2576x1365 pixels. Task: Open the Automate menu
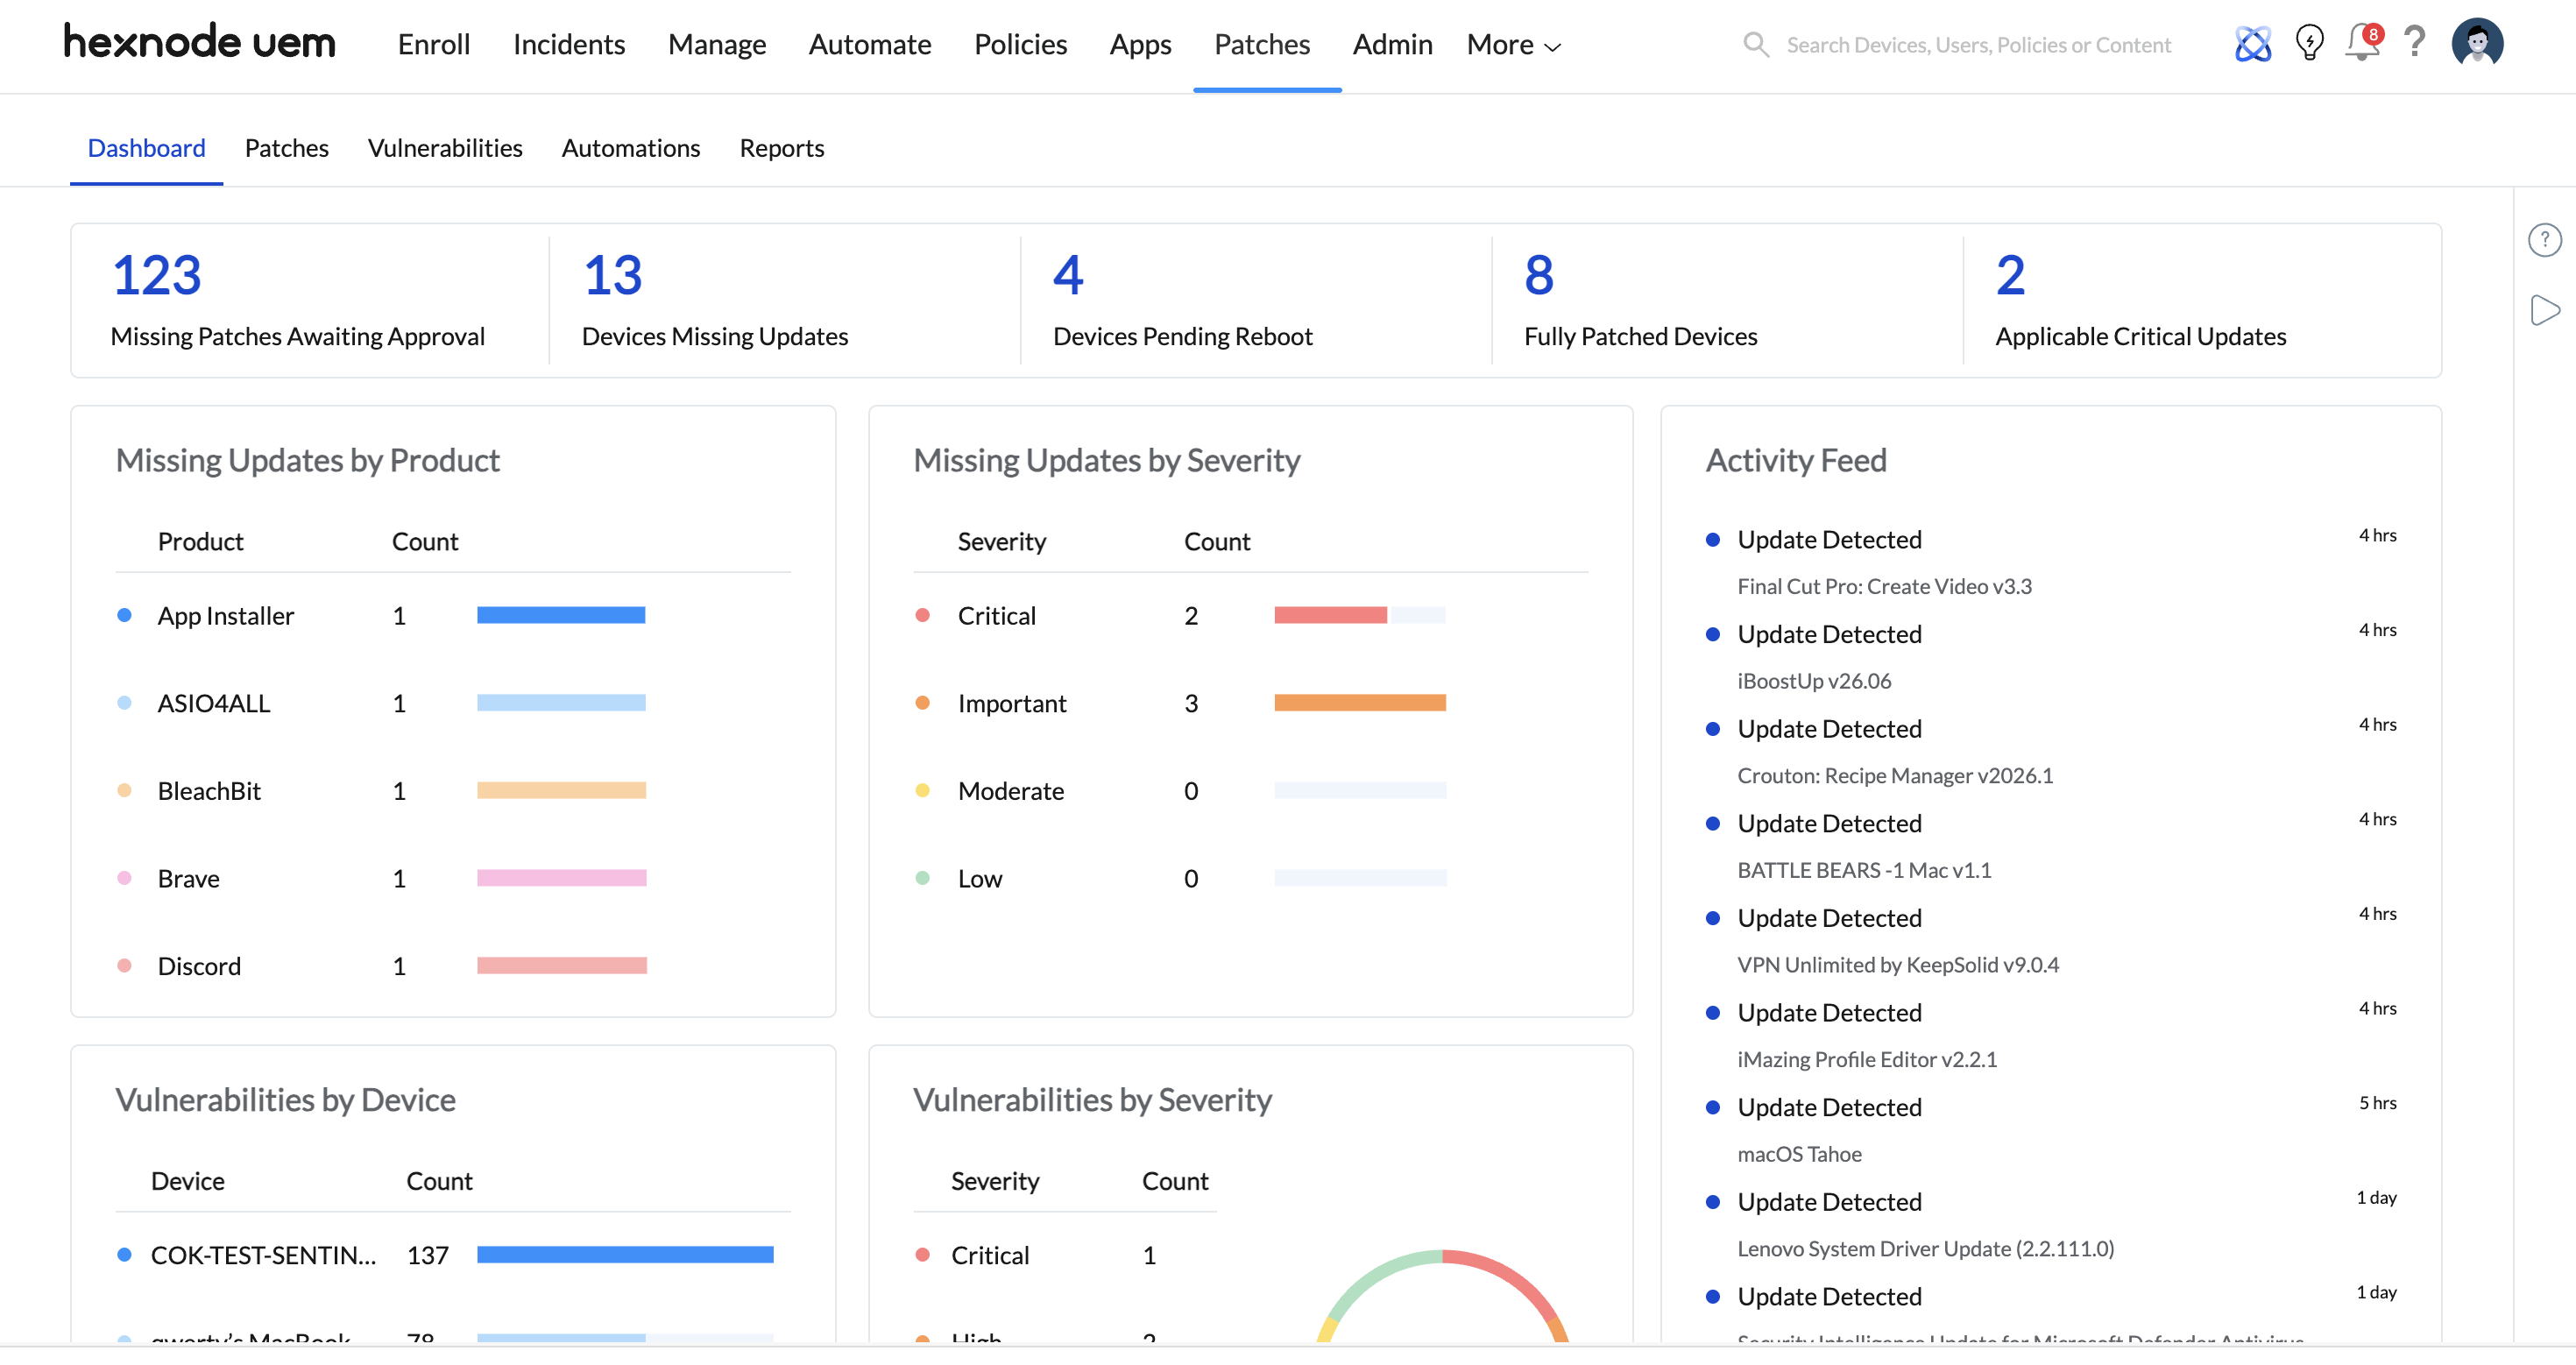(870, 45)
